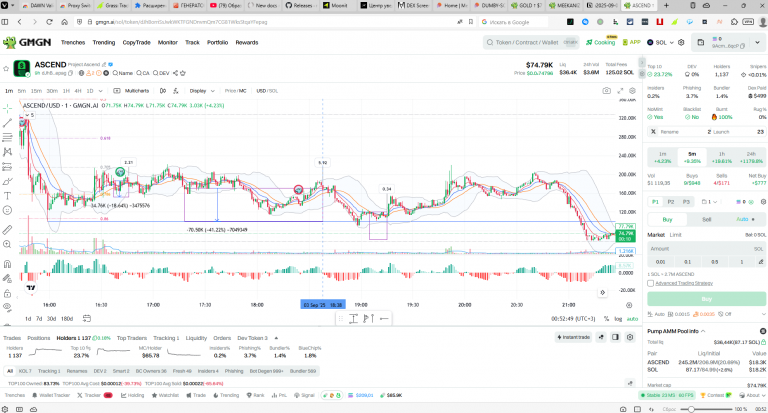768x413 pixels.
Task: Collapse the indicator legend with 5 toggle
Action: point(28,115)
